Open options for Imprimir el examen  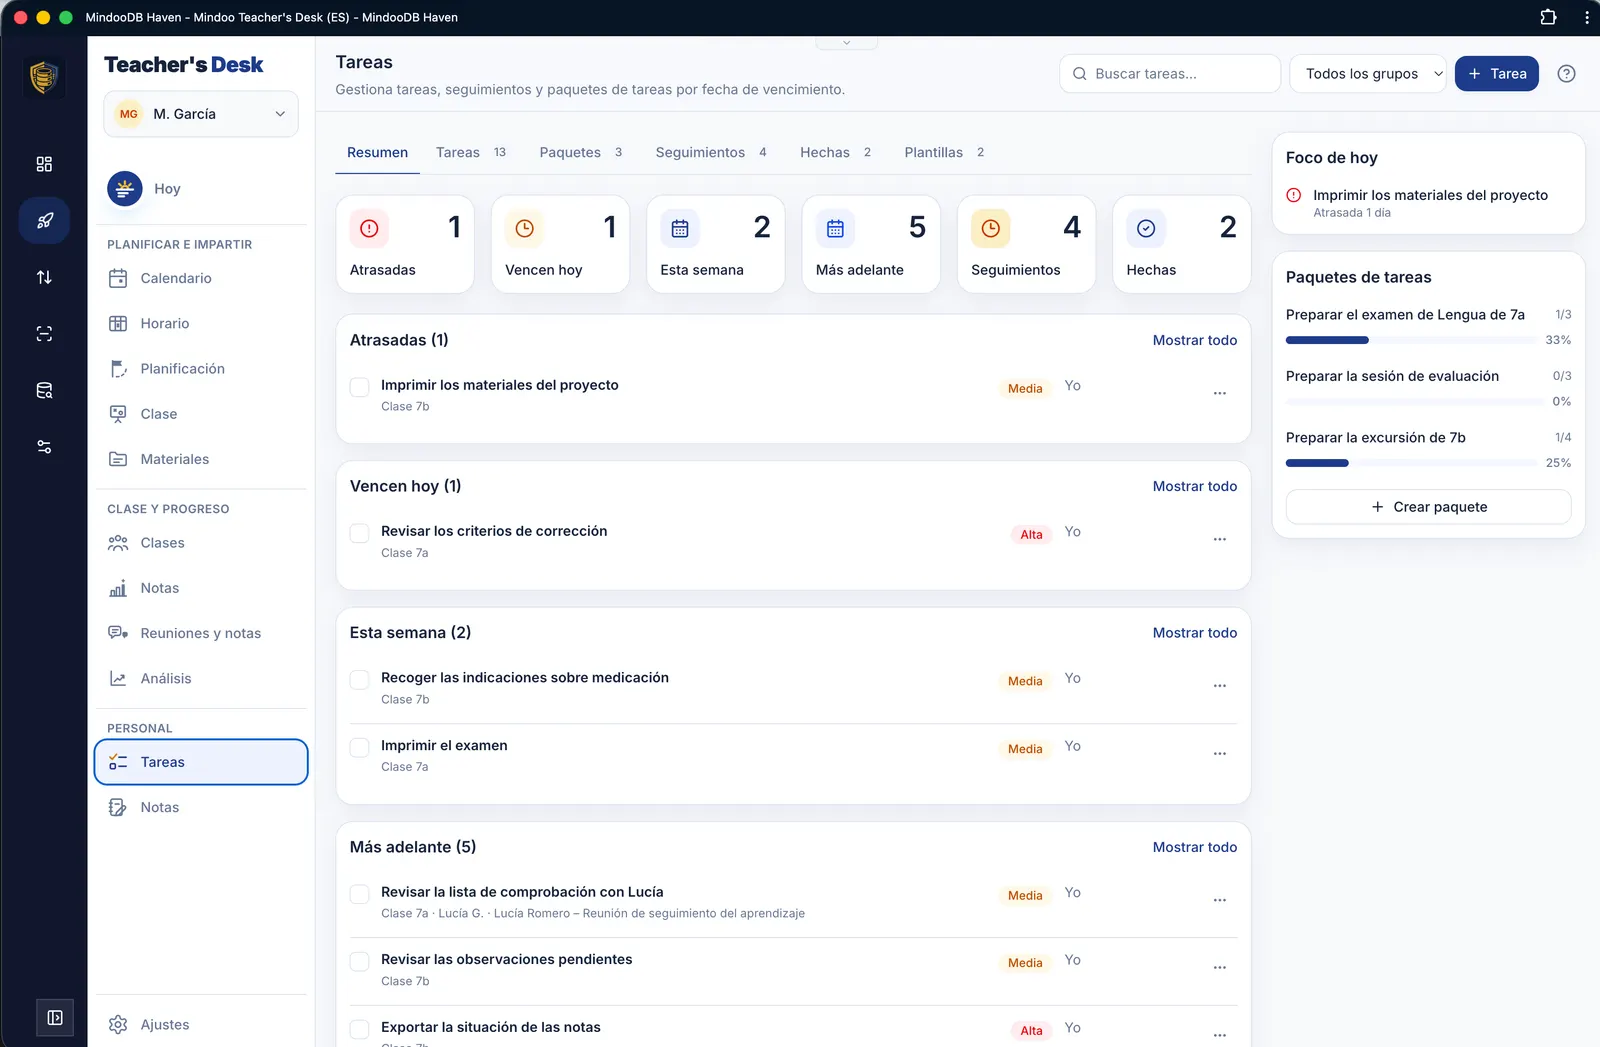[1219, 753]
